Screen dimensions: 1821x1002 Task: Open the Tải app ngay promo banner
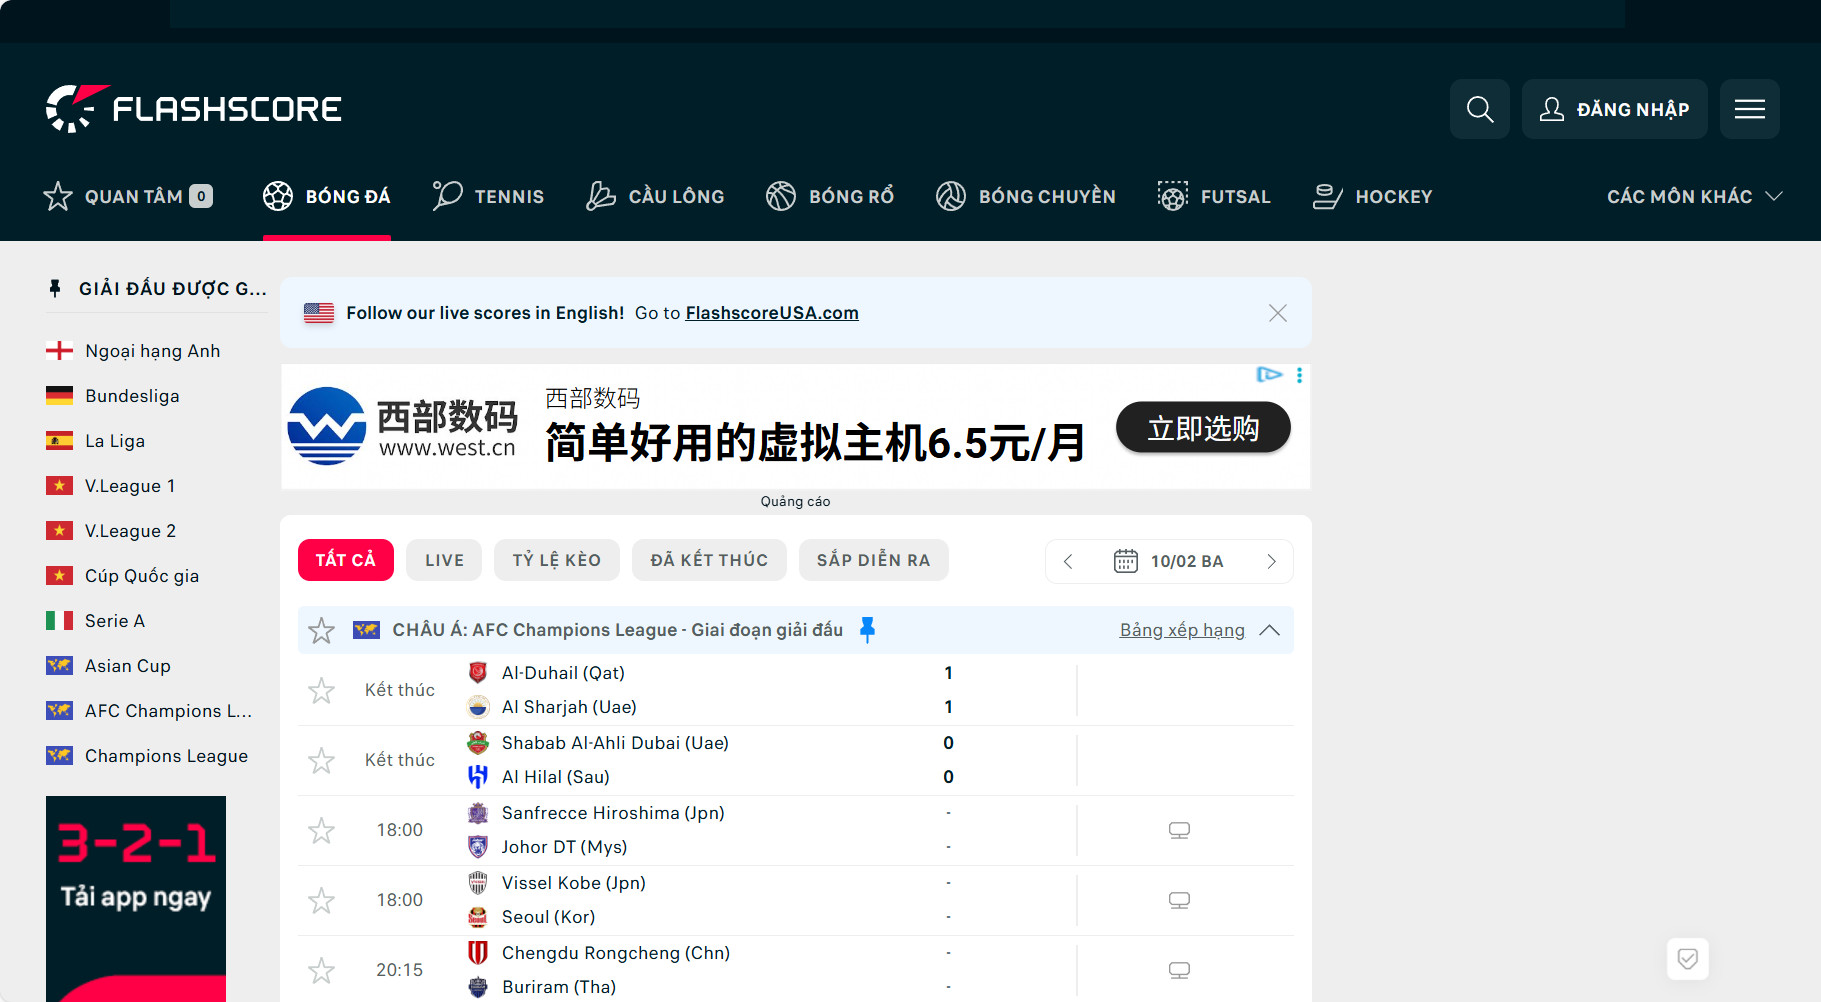(136, 898)
